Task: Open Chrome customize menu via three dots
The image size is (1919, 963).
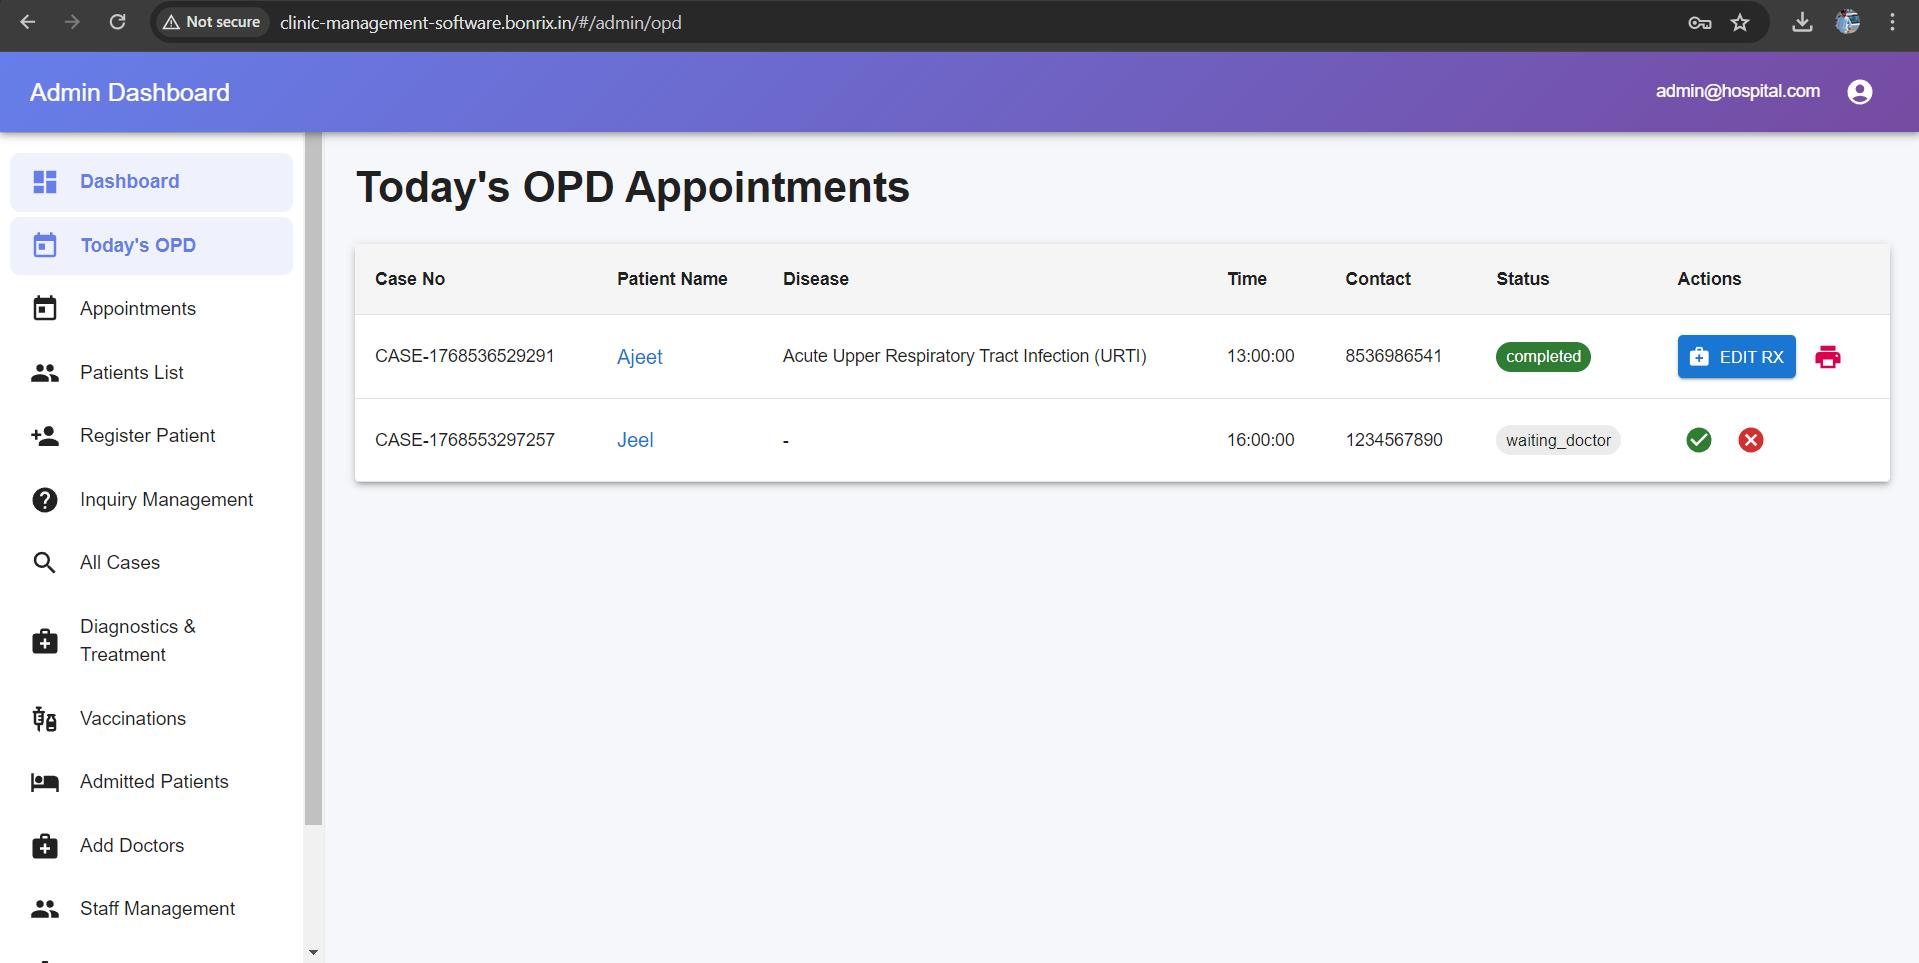Action: [x=1892, y=22]
